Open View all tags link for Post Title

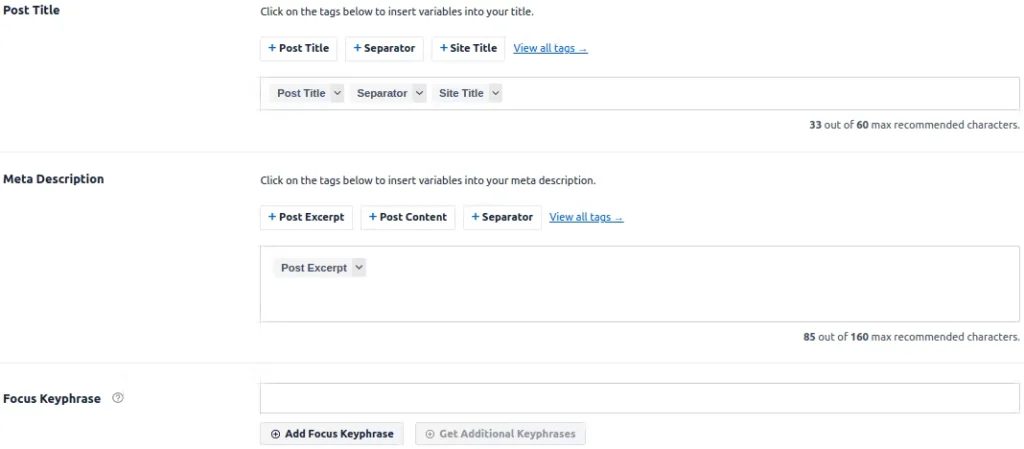(550, 48)
